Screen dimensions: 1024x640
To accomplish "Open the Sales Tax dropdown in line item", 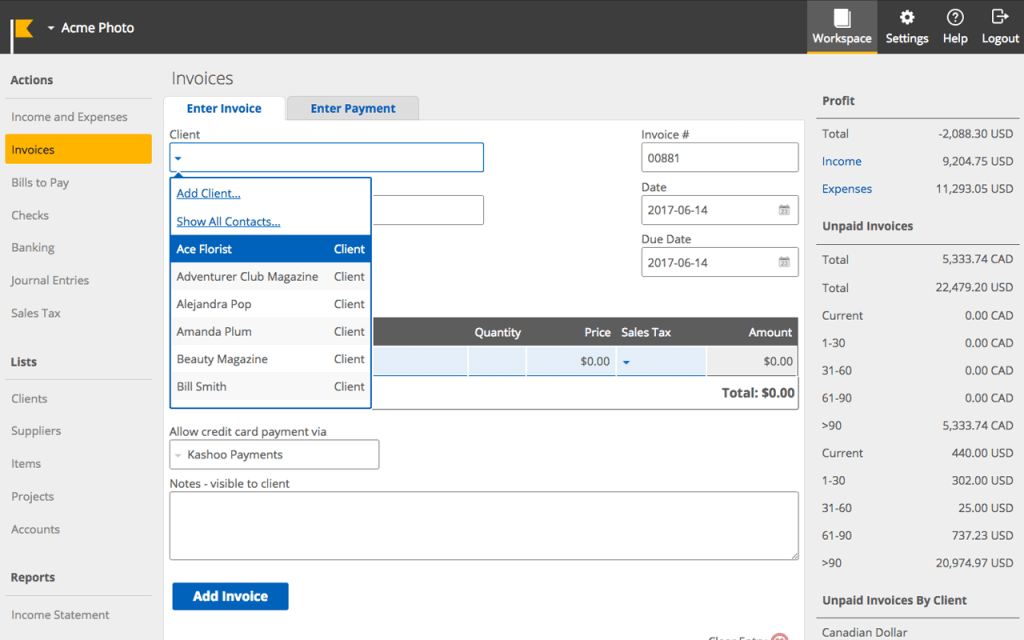I will [x=627, y=362].
